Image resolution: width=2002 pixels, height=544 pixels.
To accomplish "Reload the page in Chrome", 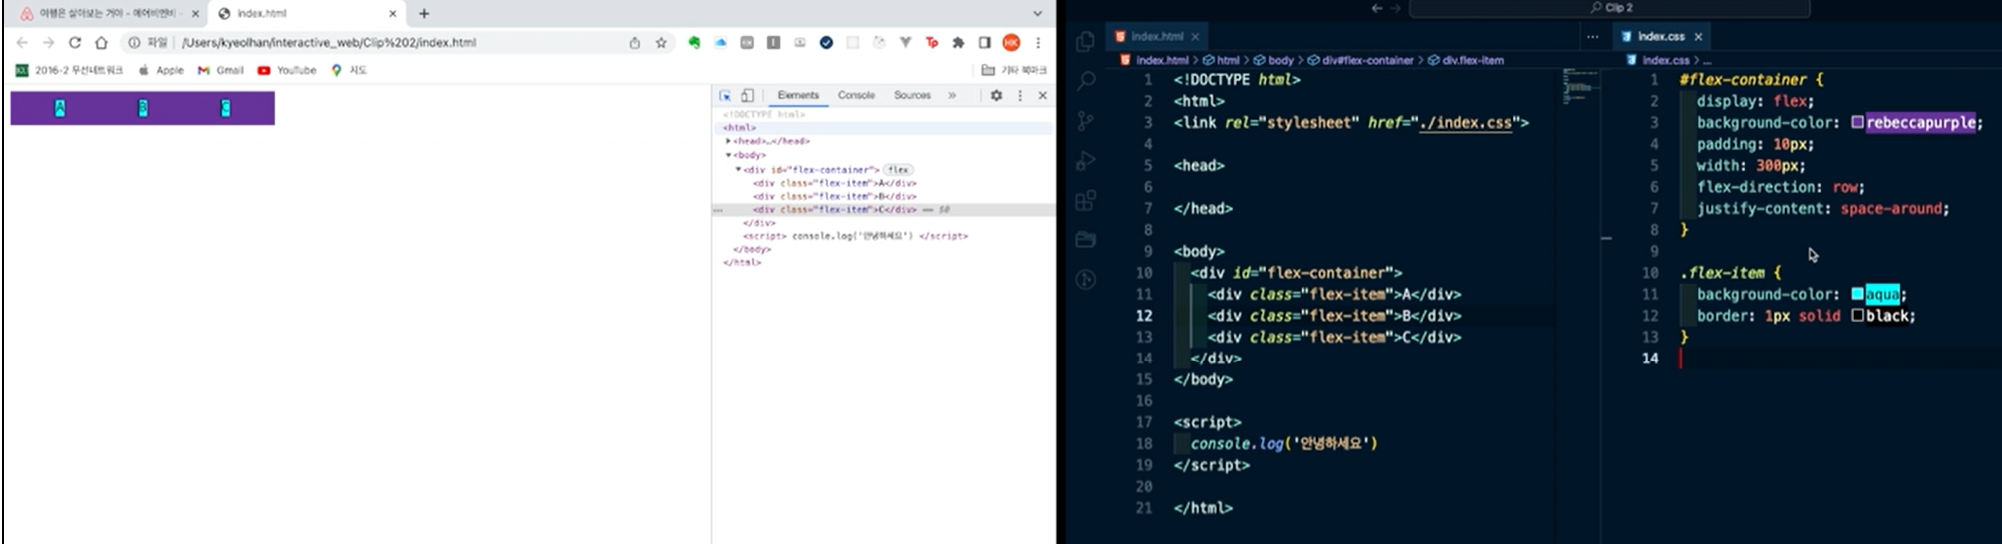I will pos(75,43).
